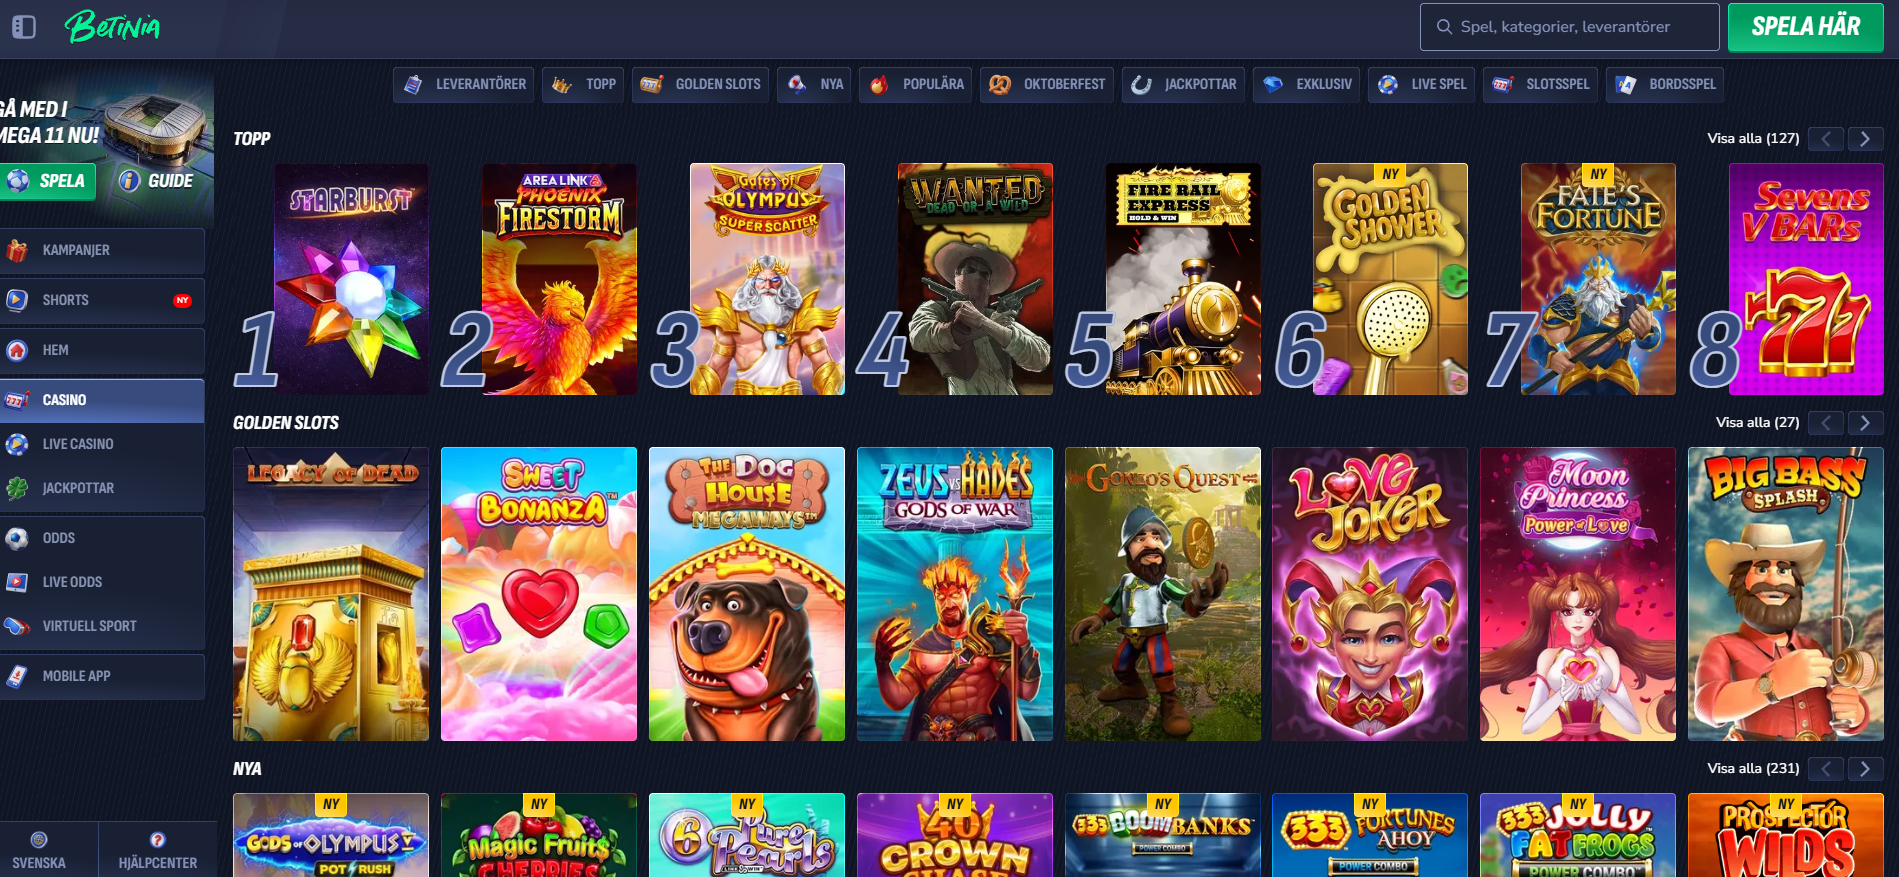Click the Live Odds icon
Viewport: 1899px width, 877px height.
point(17,582)
